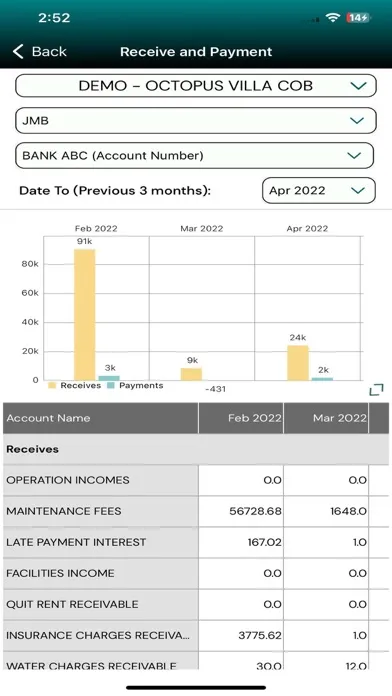This screenshot has width=392, height=696.
Task: Click the 3775.62 insurance charges value
Action: coord(260,635)
